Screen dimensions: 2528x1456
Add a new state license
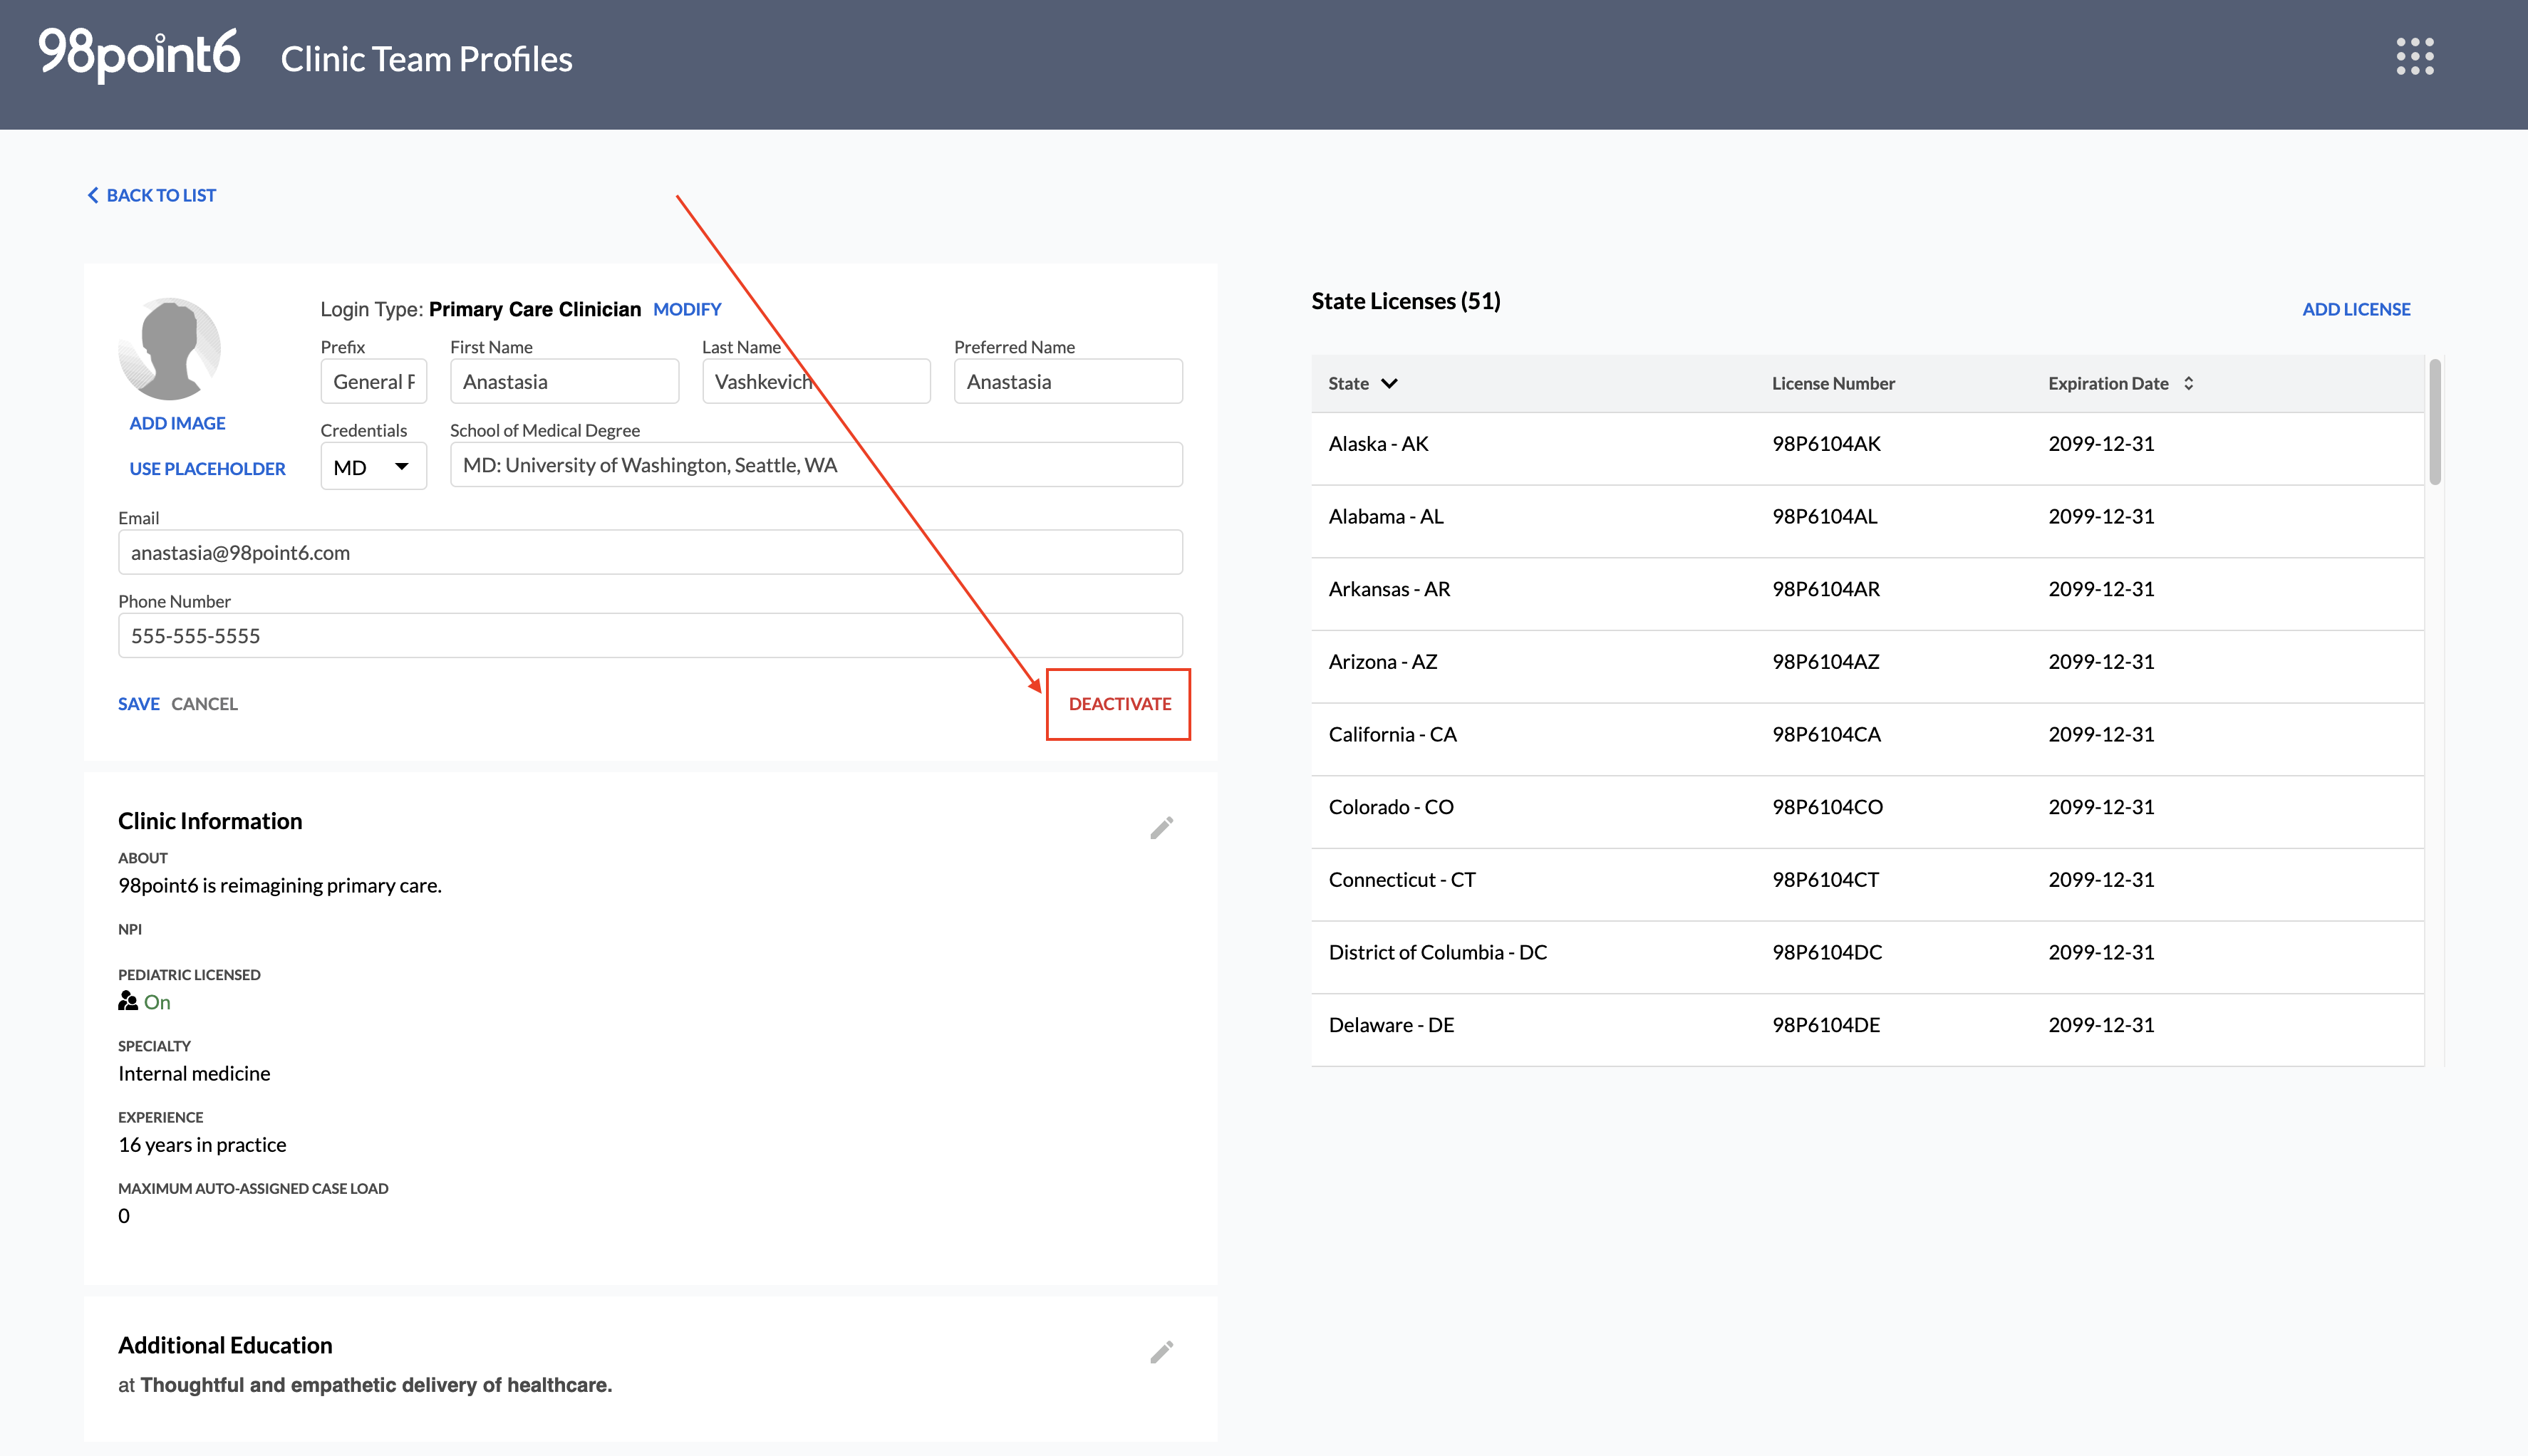click(2356, 309)
